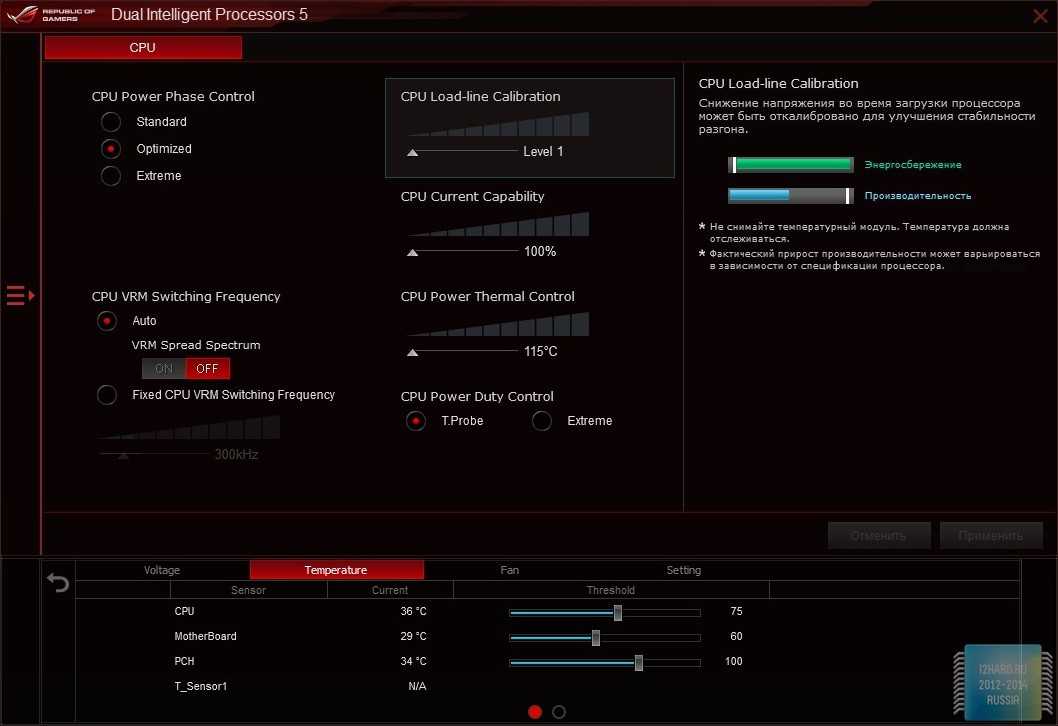Click the Применить apply button
This screenshot has width=1058, height=726.
[x=990, y=535]
